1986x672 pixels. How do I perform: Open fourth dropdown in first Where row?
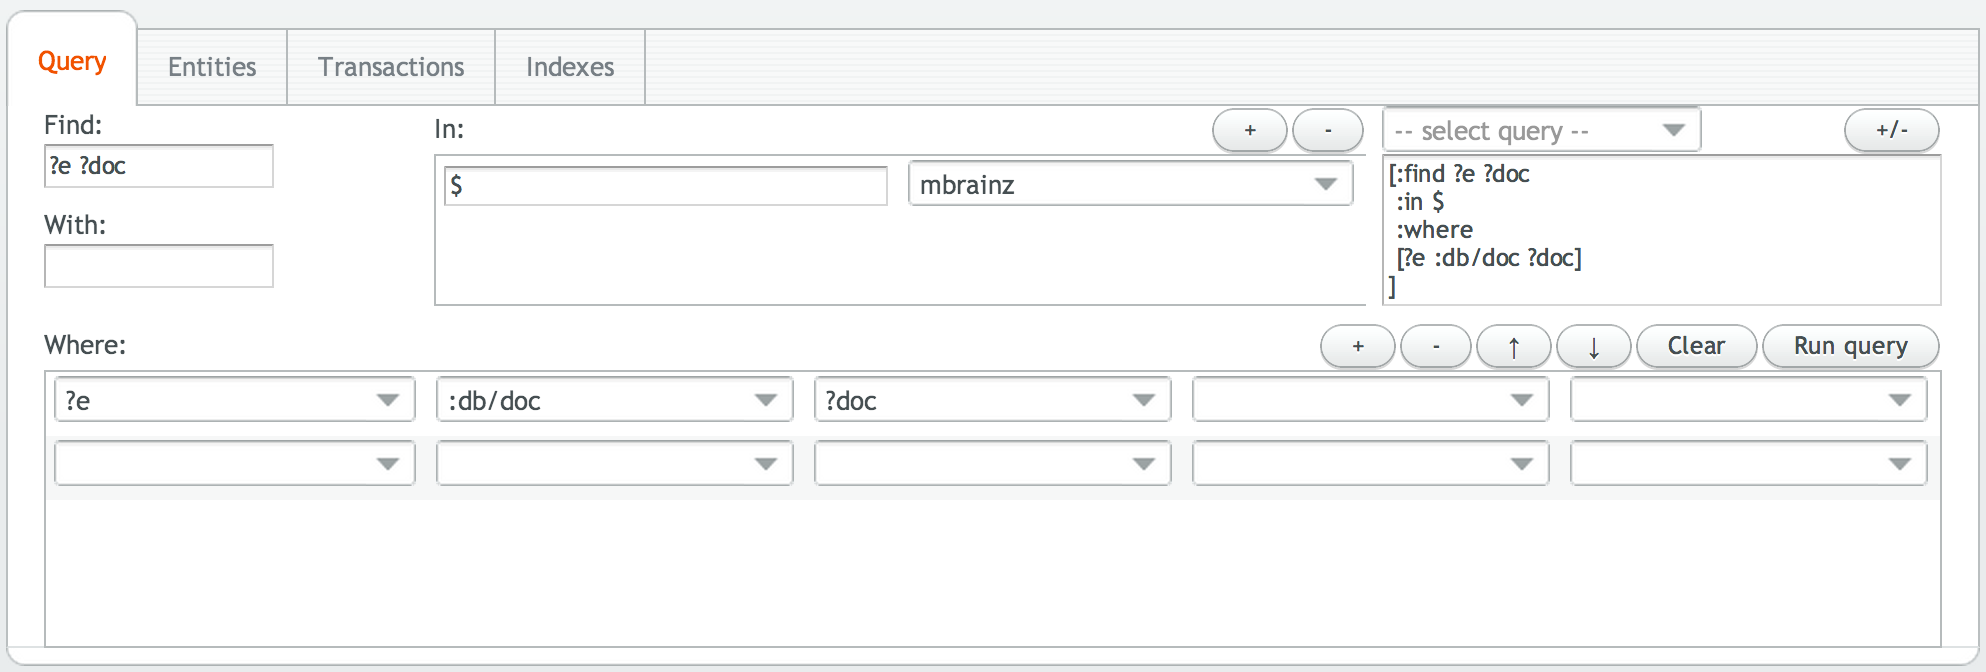click(x=1371, y=400)
